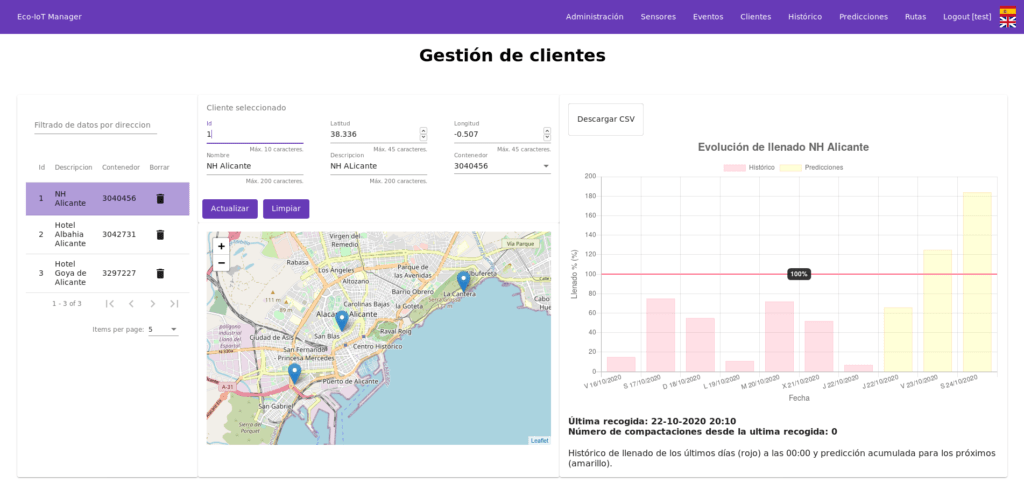Click Eco-IoT Manager brand link
The image size is (1024, 482).
click(50, 17)
